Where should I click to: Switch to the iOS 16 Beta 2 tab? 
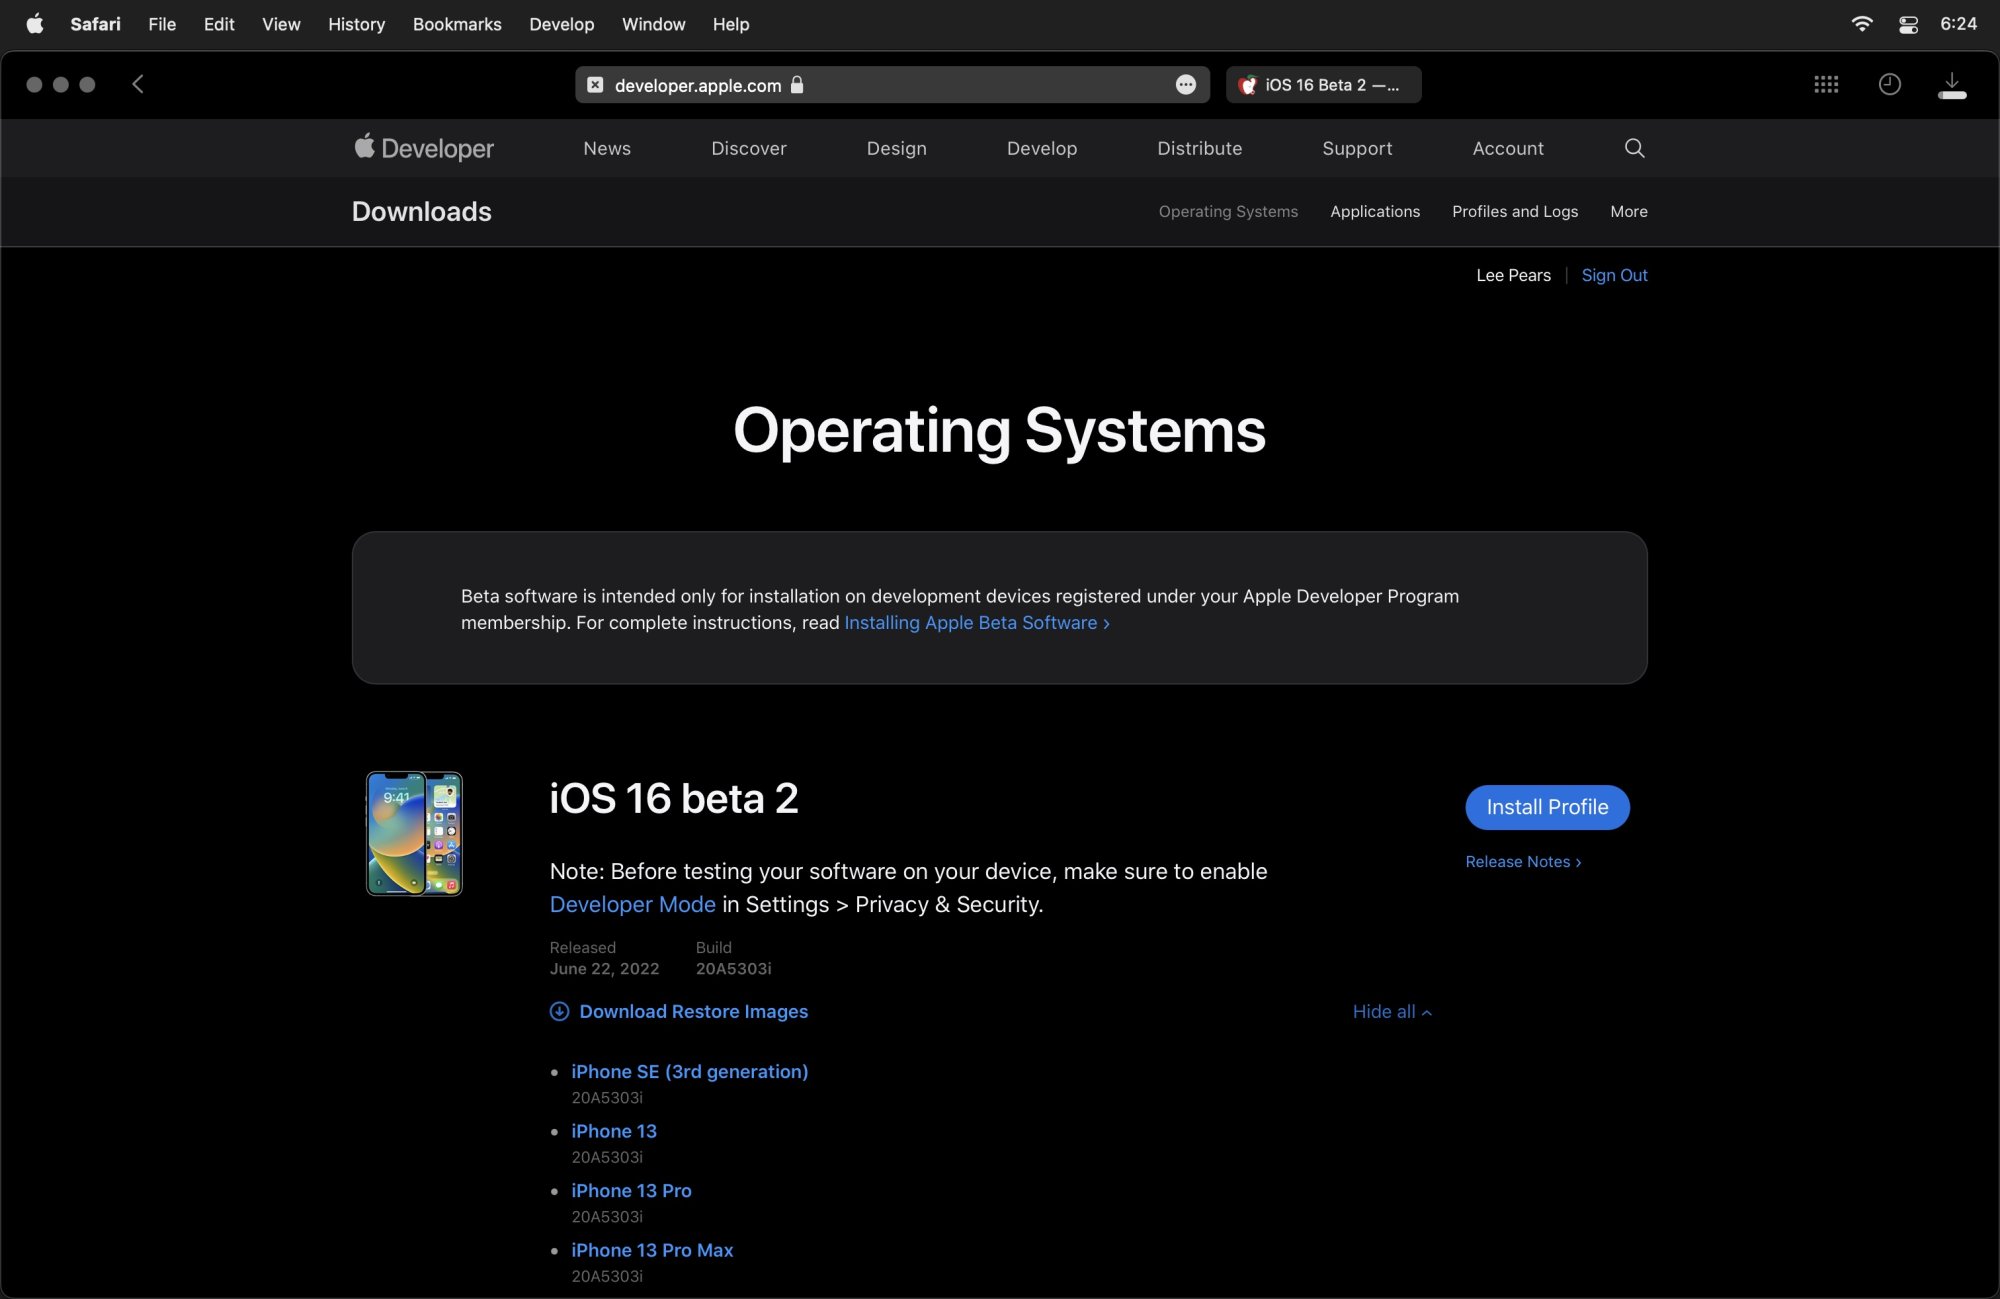click(1324, 85)
